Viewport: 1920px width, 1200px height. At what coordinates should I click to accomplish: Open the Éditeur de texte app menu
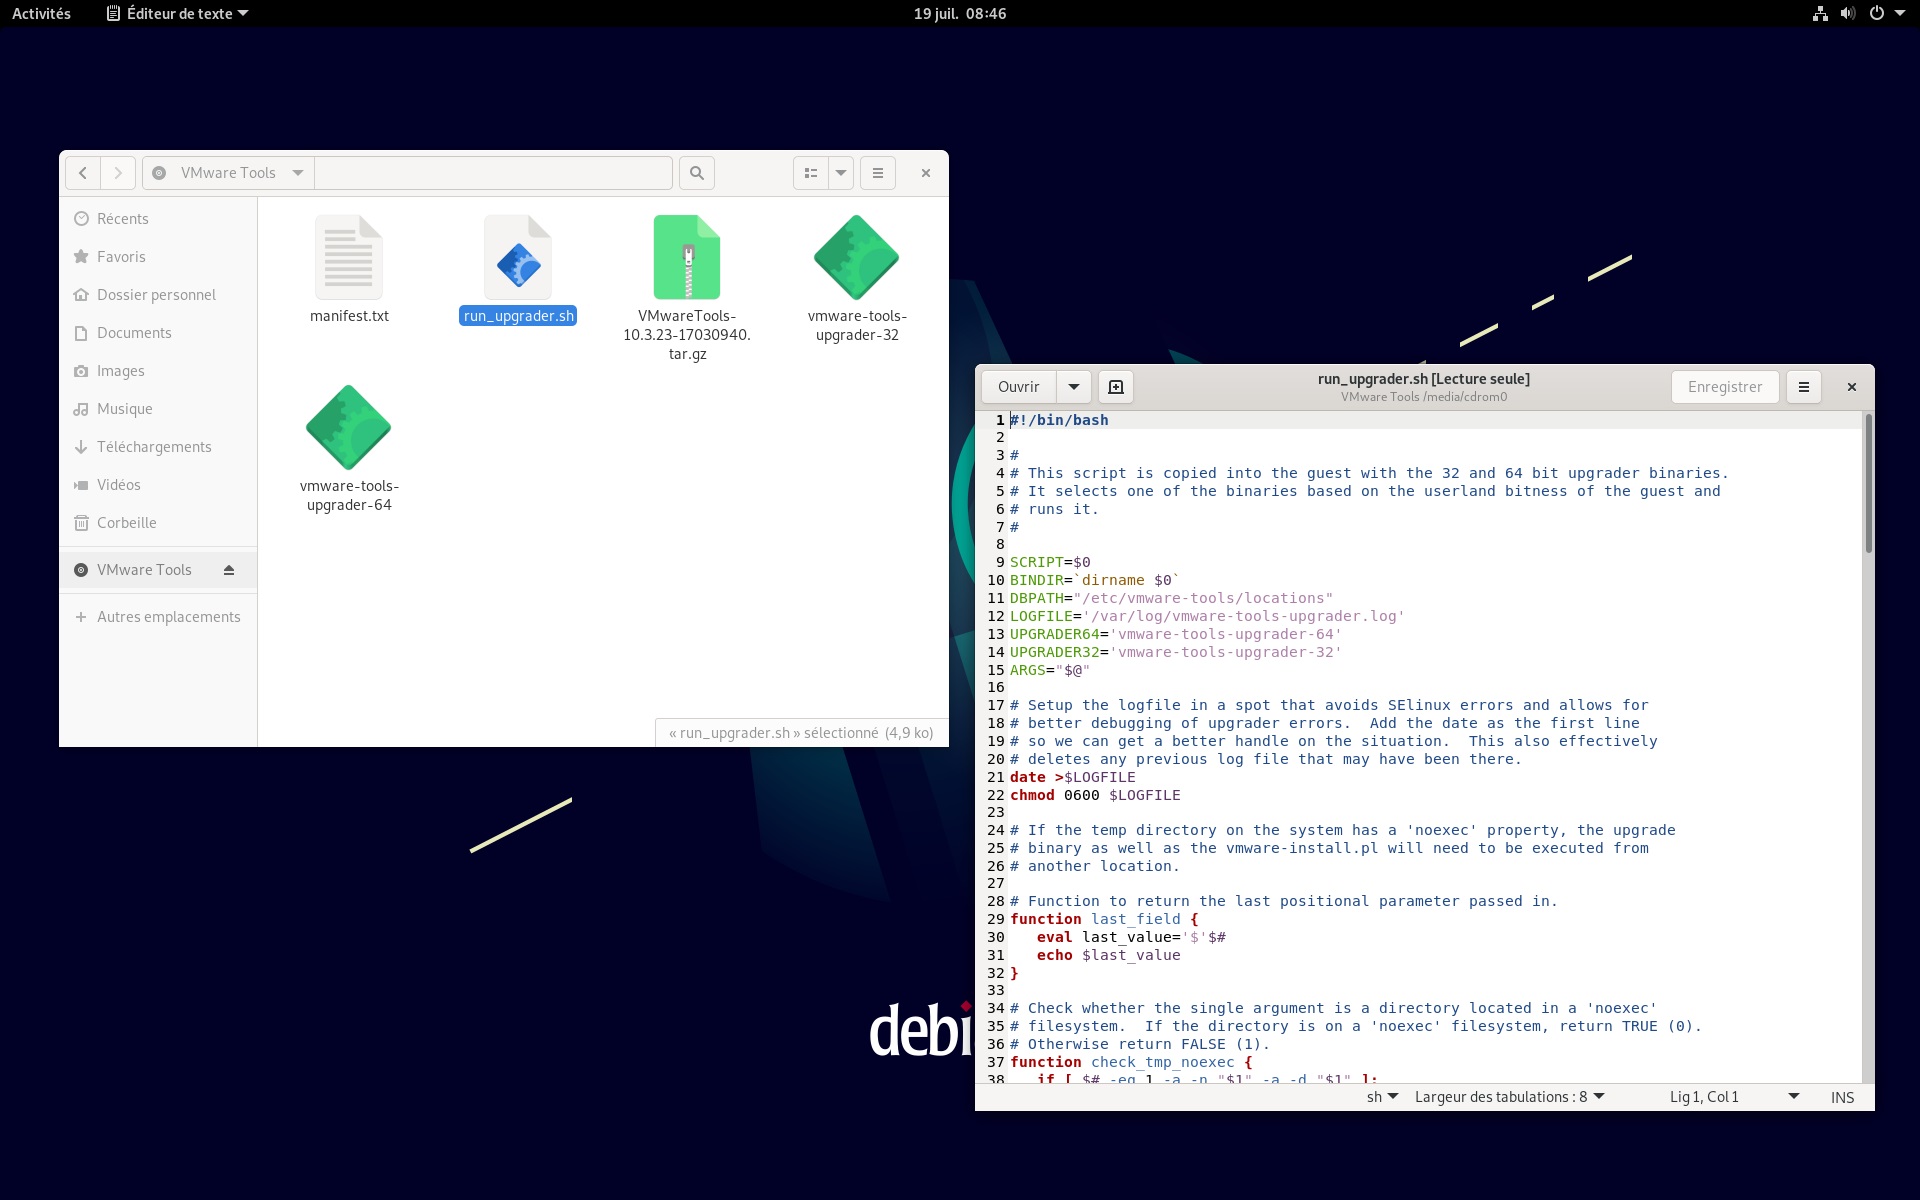pyautogui.click(x=177, y=13)
